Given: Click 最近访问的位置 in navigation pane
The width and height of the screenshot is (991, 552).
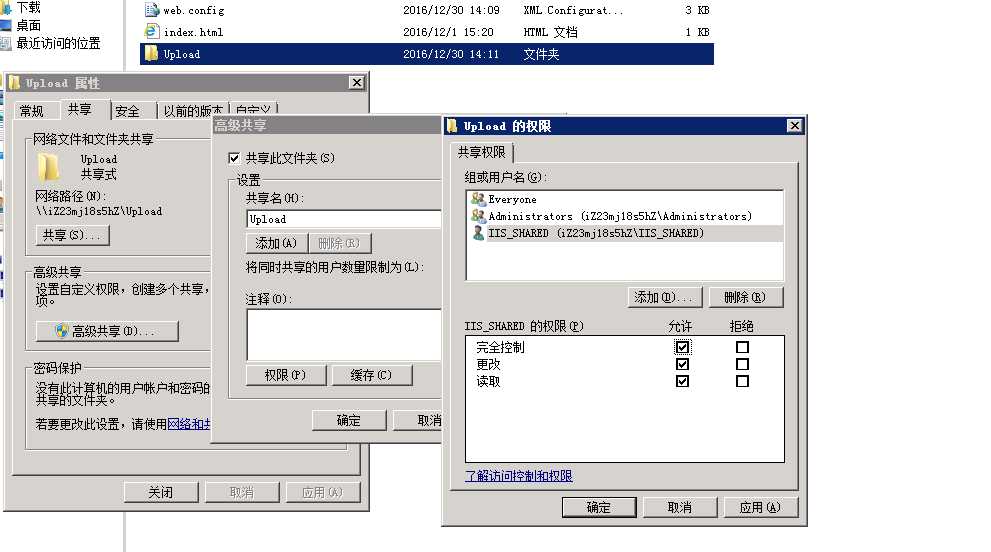Looking at the screenshot, I should point(58,43).
